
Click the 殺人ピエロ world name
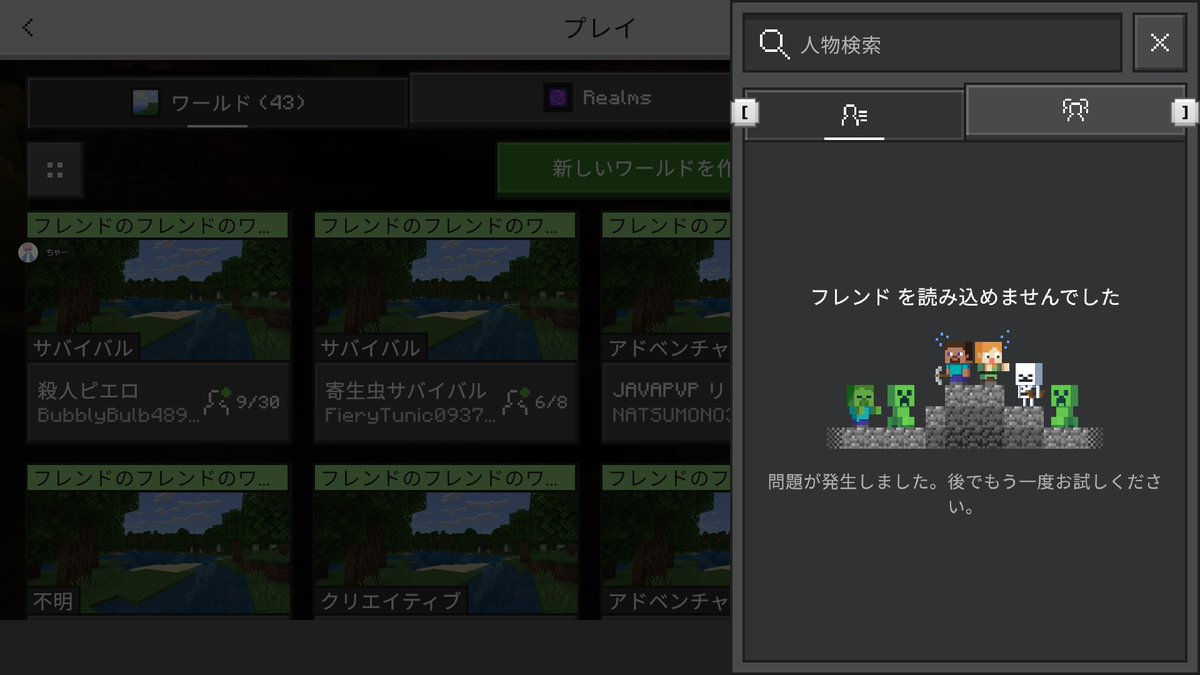pos(88,390)
